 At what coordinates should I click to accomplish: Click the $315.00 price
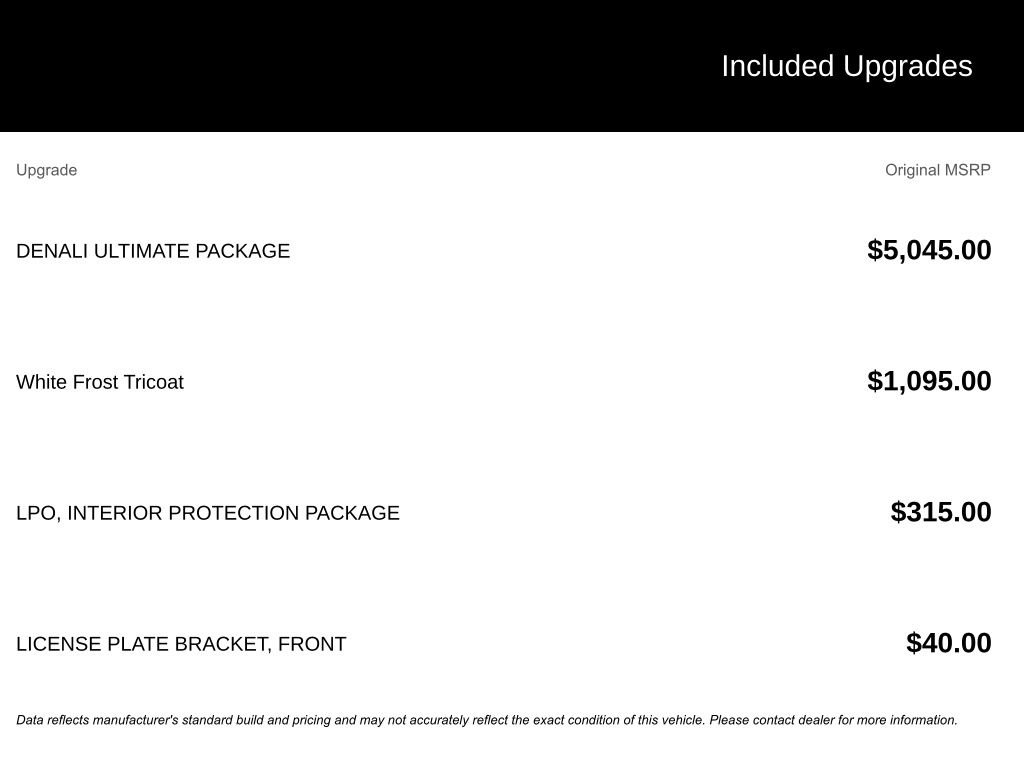tap(941, 512)
